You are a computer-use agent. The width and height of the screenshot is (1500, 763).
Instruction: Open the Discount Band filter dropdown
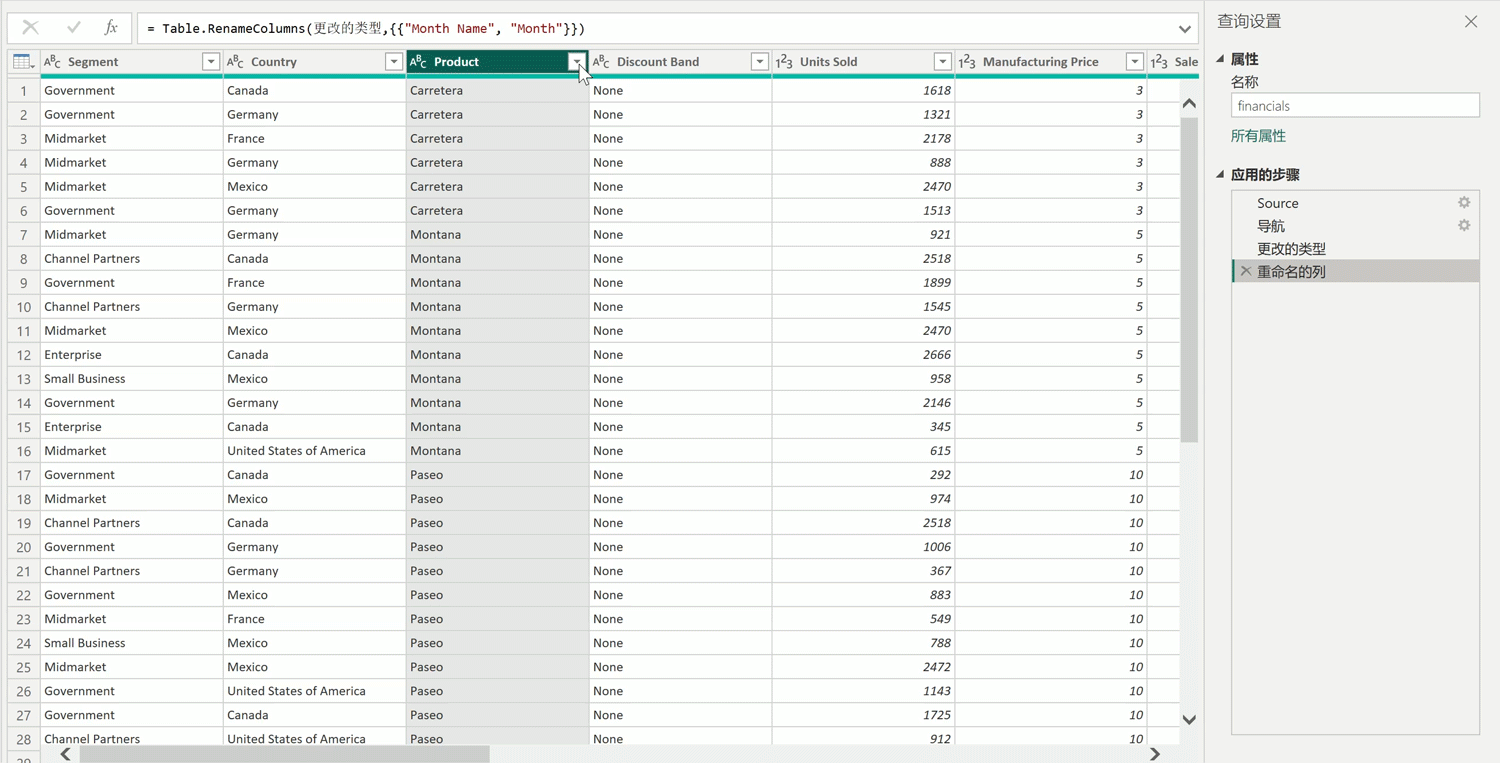coord(760,62)
